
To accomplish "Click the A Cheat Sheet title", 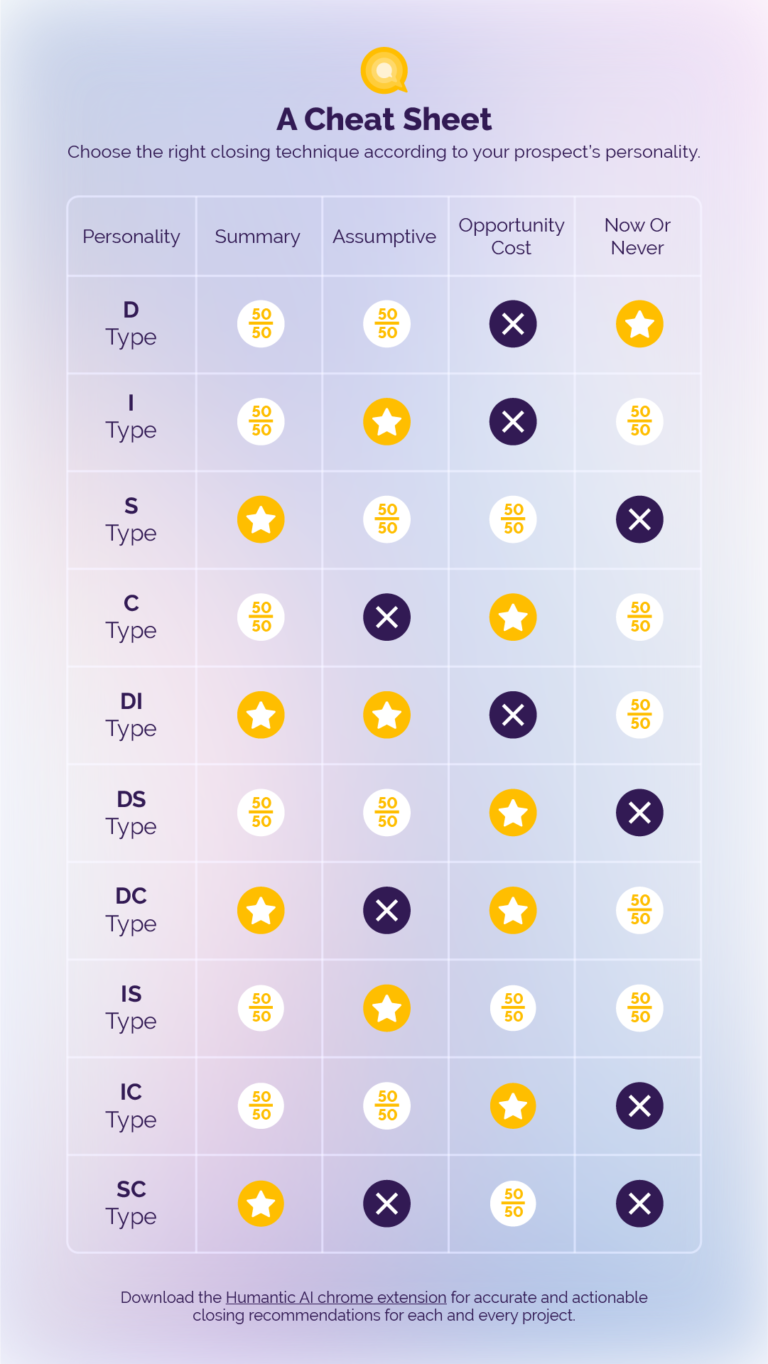I will point(384,120).
